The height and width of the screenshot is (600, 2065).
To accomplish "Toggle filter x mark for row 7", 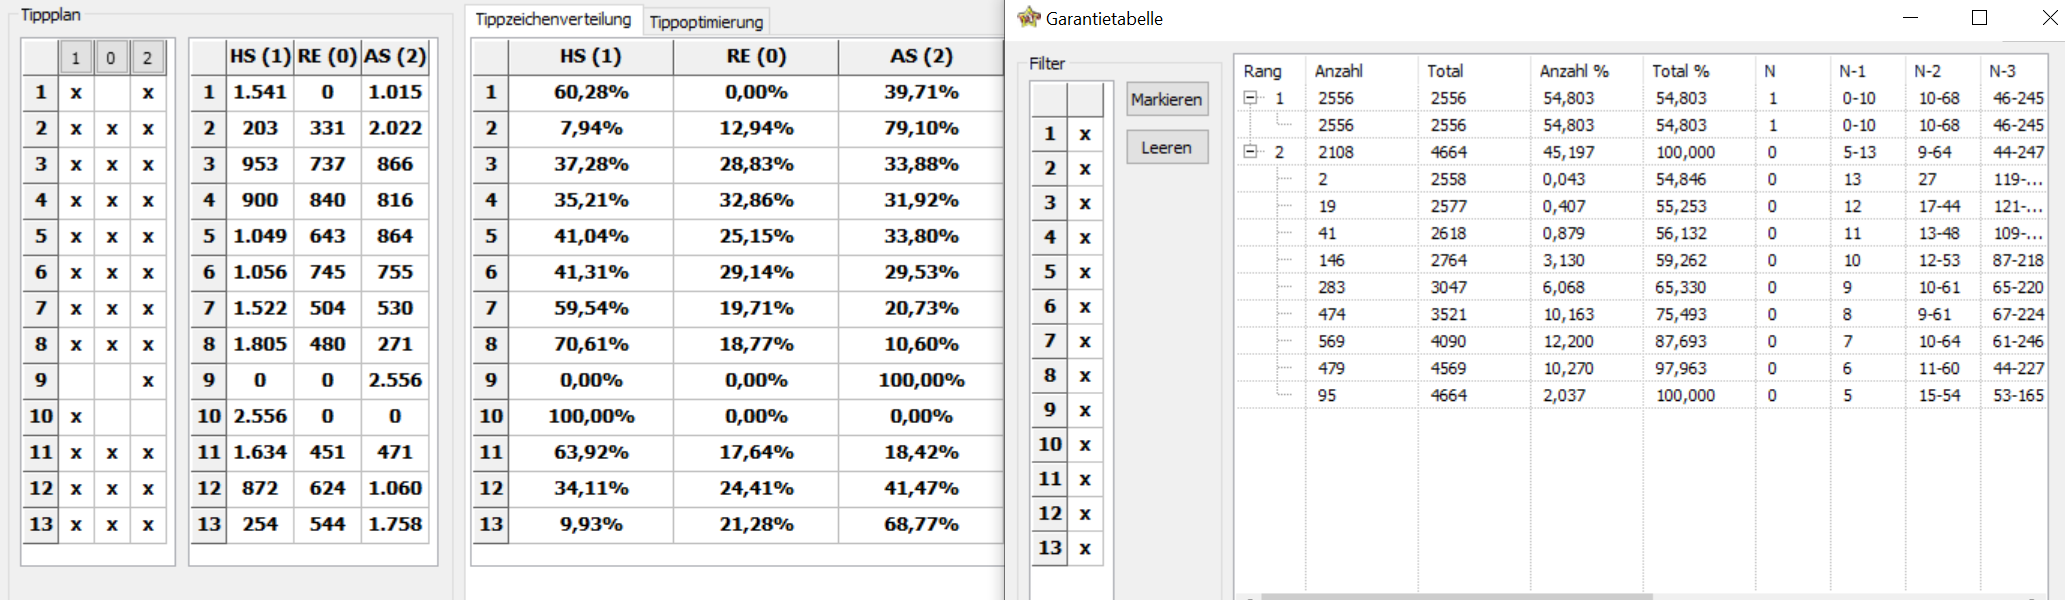I will click(1084, 341).
